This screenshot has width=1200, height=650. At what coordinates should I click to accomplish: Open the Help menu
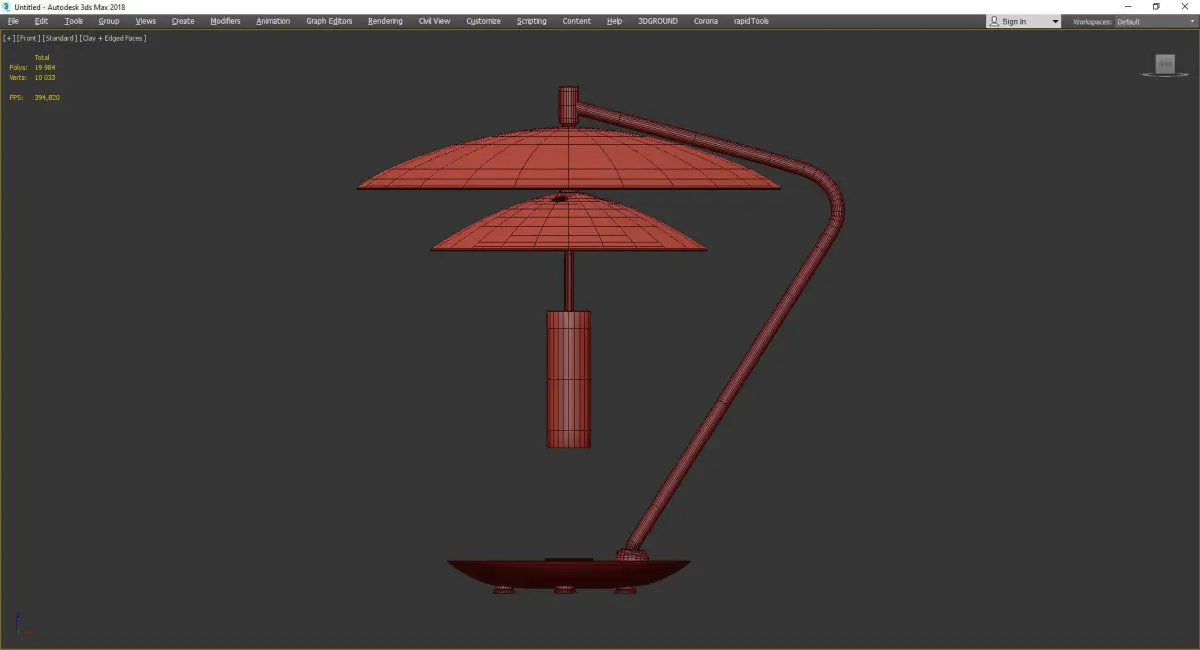click(614, 21)
